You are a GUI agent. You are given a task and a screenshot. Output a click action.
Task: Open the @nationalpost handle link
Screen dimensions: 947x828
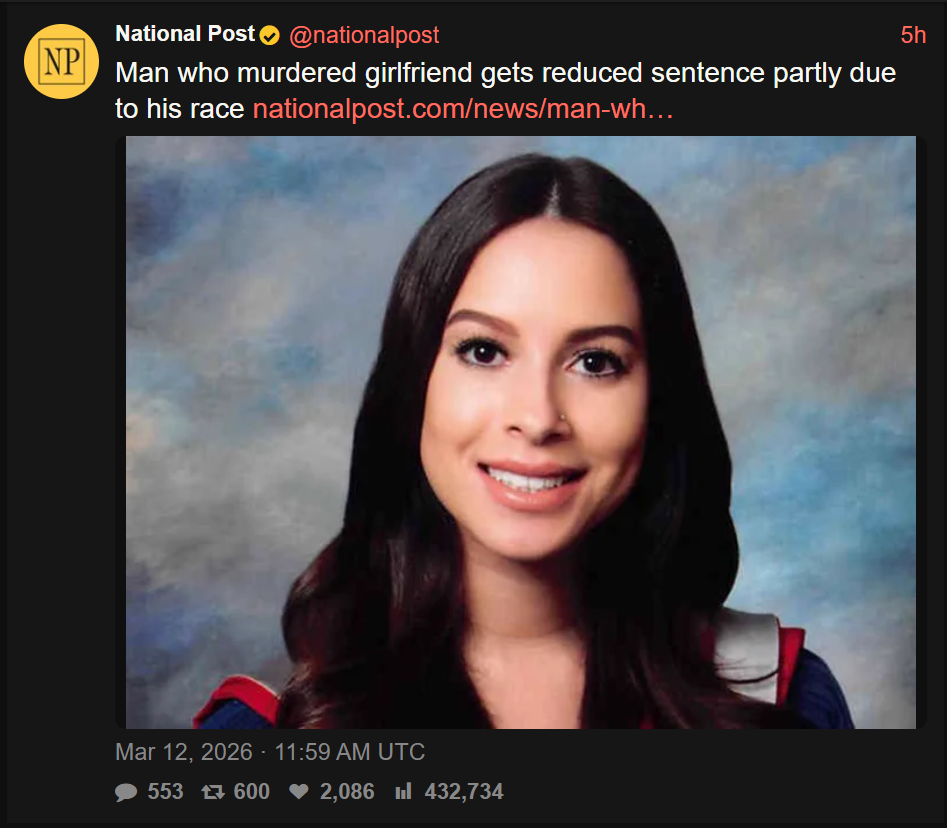[364, 35]
